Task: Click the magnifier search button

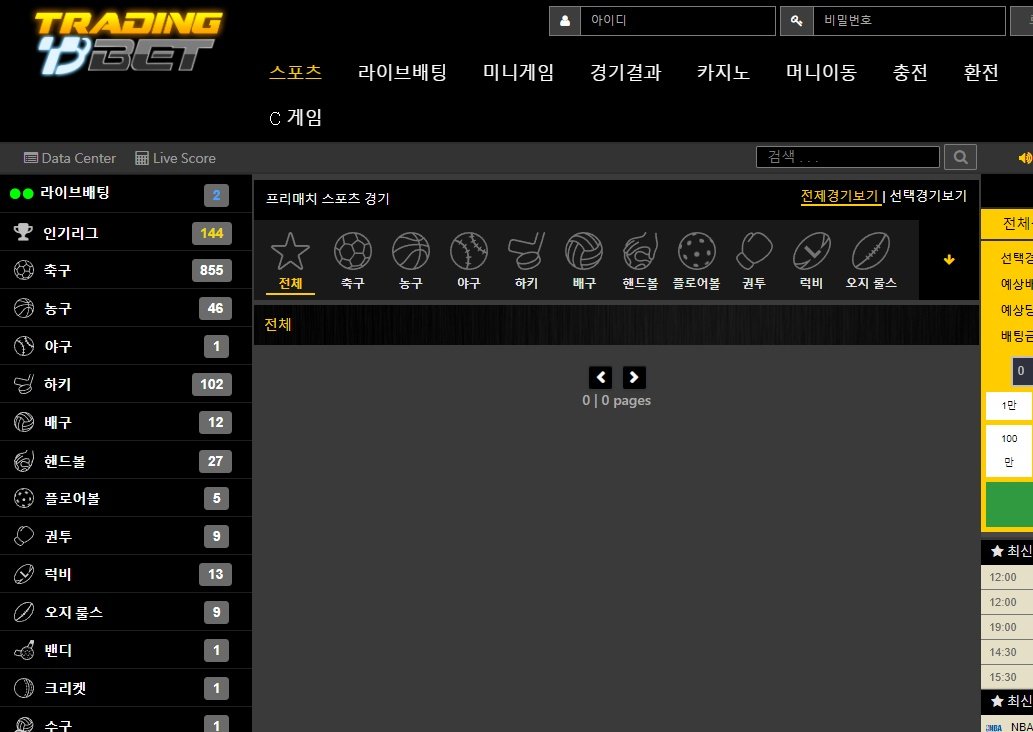Action: pyautogui.click(x=960, y=157)
